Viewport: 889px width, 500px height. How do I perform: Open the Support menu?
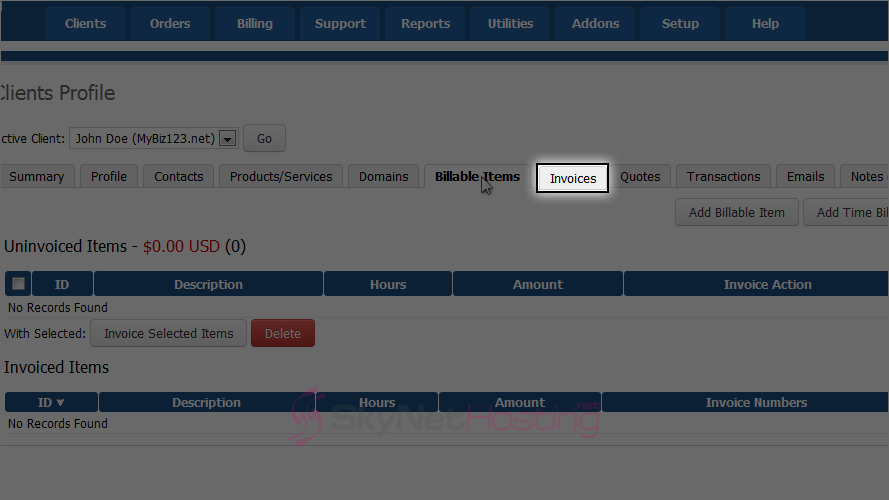click(340, 24)
